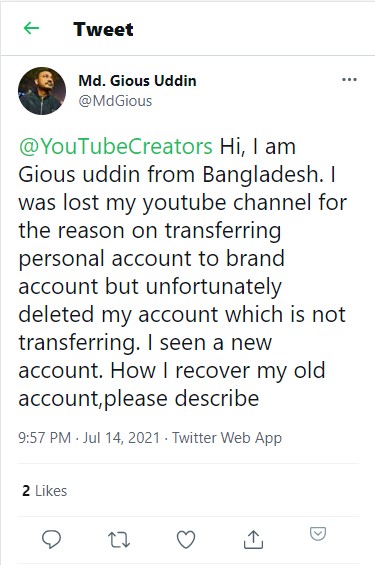
Task: Click the 9:57 PM timestamp
Action: [44, 438]
